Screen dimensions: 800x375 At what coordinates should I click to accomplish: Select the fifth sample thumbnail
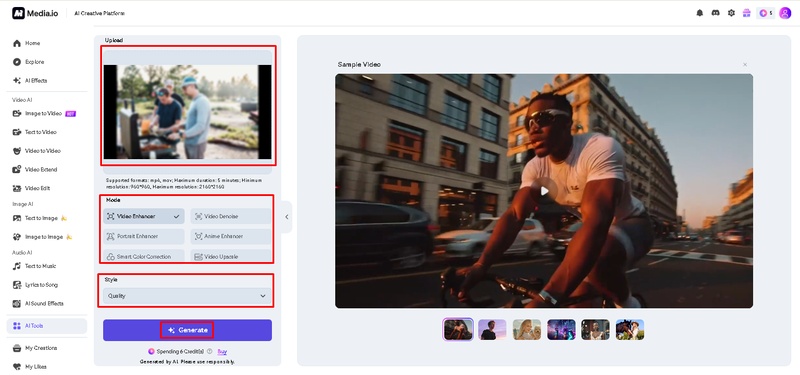[595, 330]
